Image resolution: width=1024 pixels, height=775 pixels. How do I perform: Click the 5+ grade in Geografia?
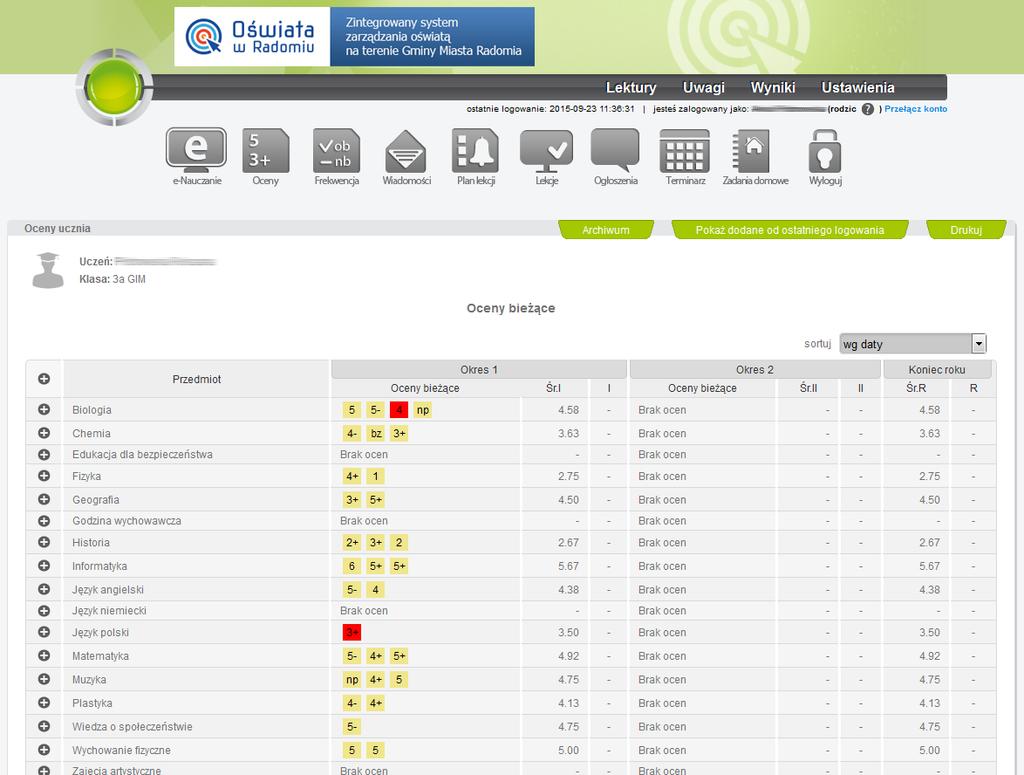[376, 499]
